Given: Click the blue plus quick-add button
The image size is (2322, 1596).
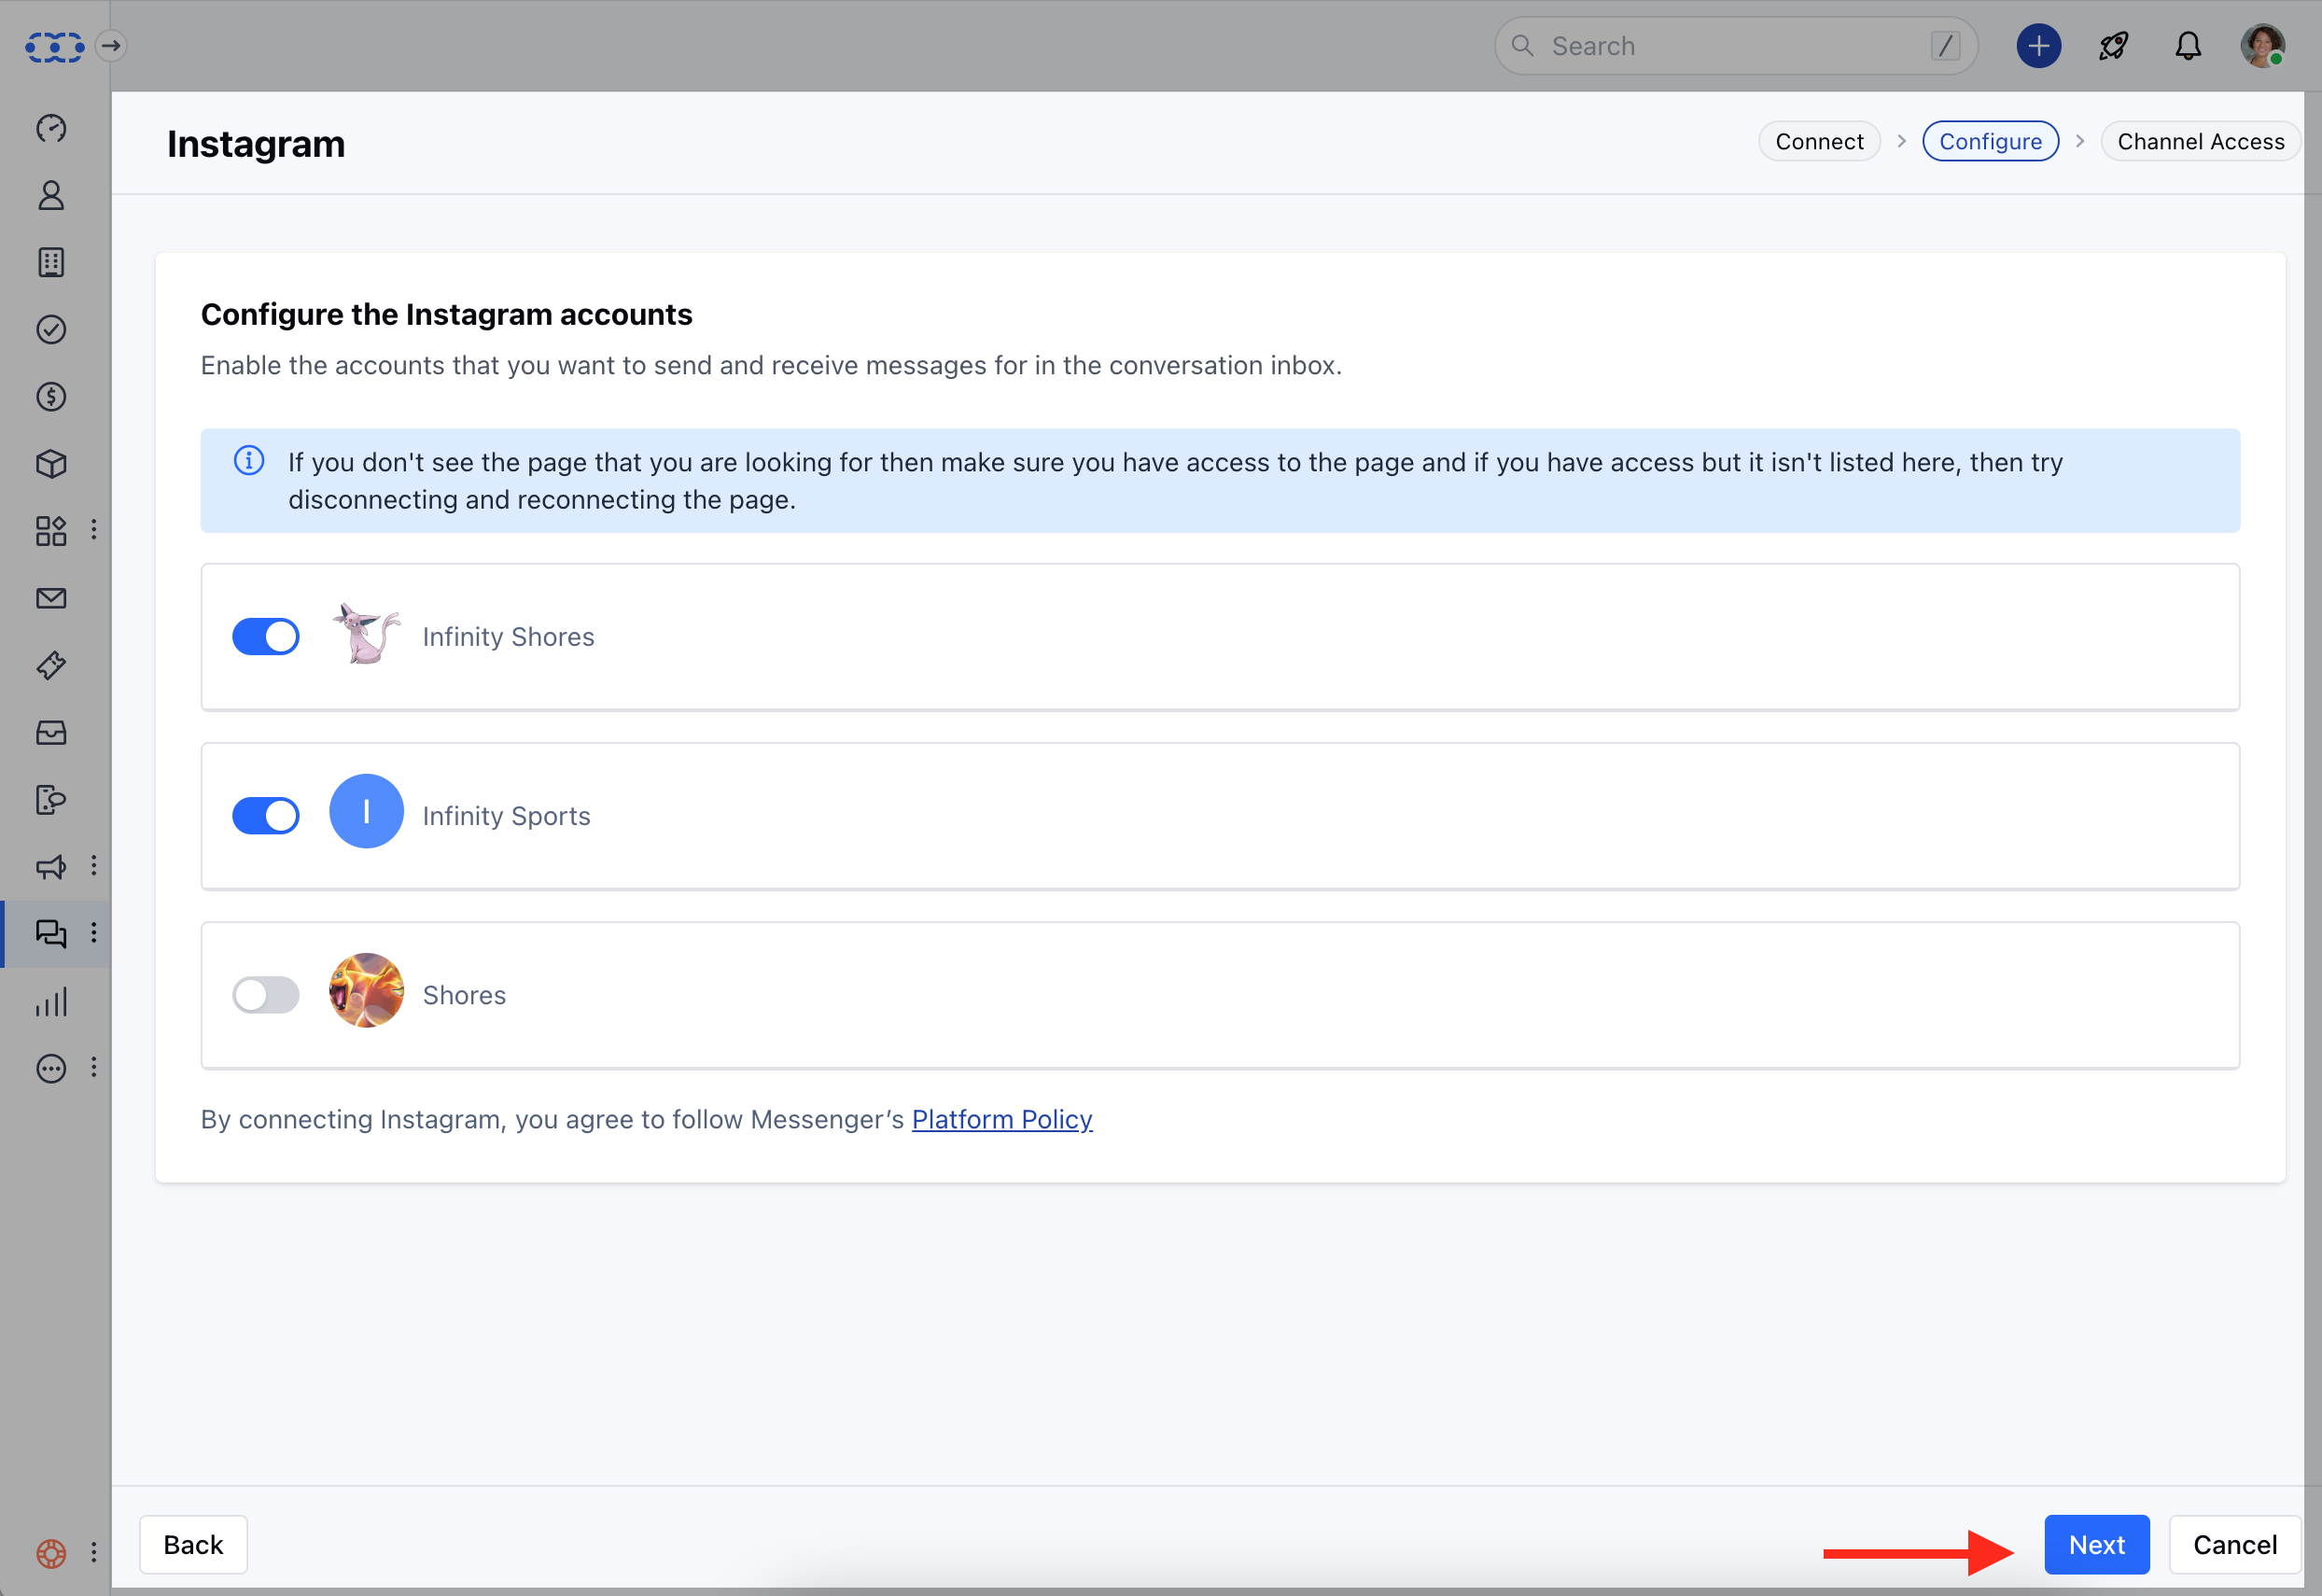Looking at the screenshot, I should click(2038, 46).
